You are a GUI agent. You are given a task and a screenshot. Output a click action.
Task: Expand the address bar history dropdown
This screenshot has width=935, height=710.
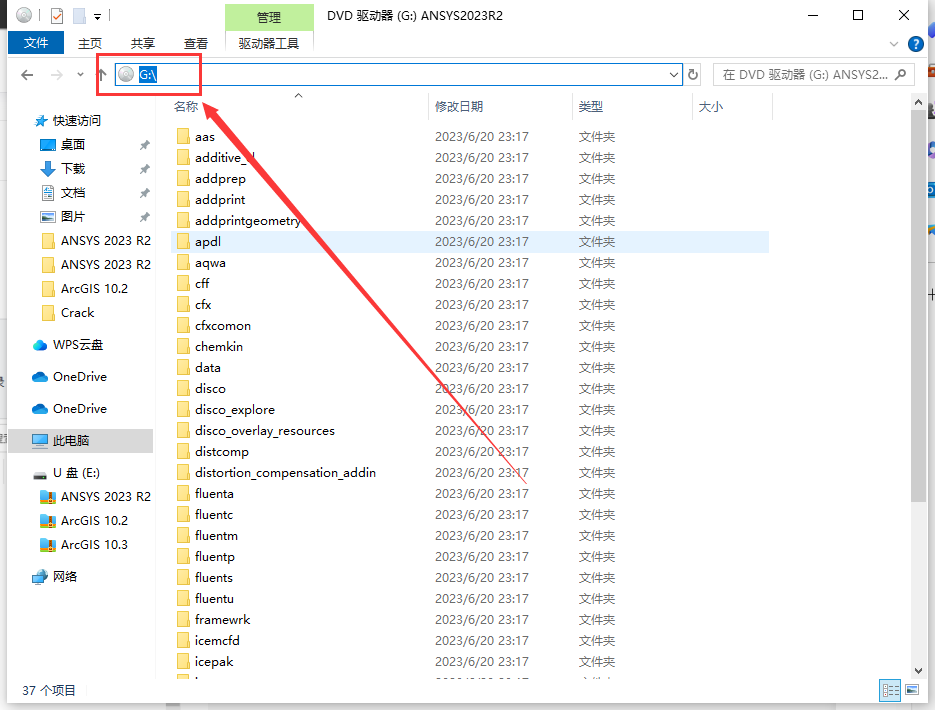(674, 75)
